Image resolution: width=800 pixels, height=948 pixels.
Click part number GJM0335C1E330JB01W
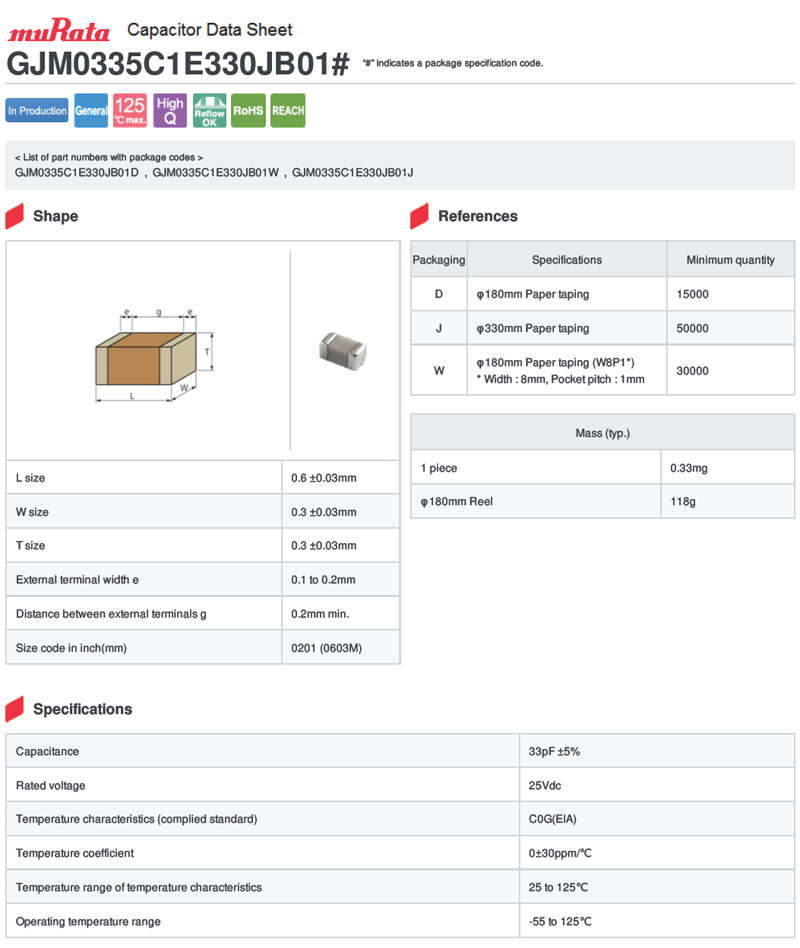tap(215, 173)
